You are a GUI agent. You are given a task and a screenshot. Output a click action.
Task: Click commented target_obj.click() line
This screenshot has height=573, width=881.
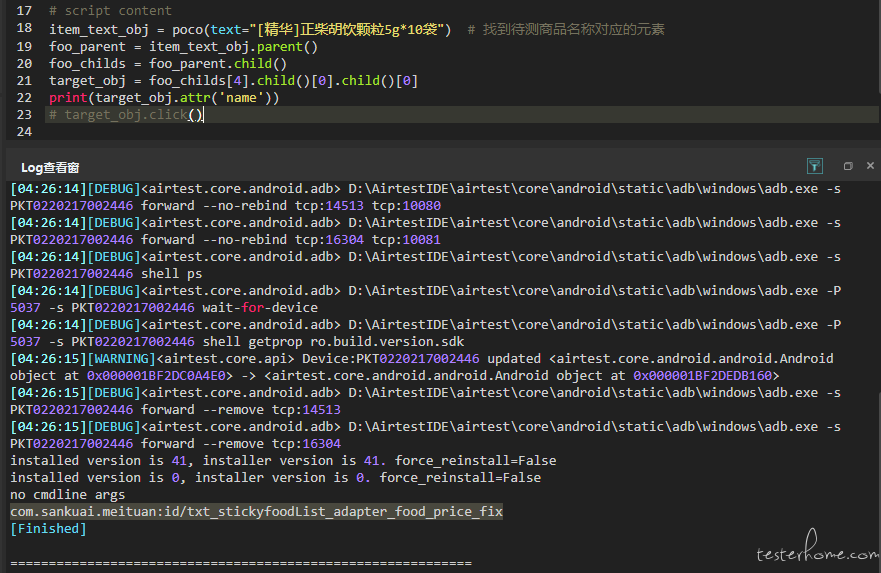click(126, 115)
